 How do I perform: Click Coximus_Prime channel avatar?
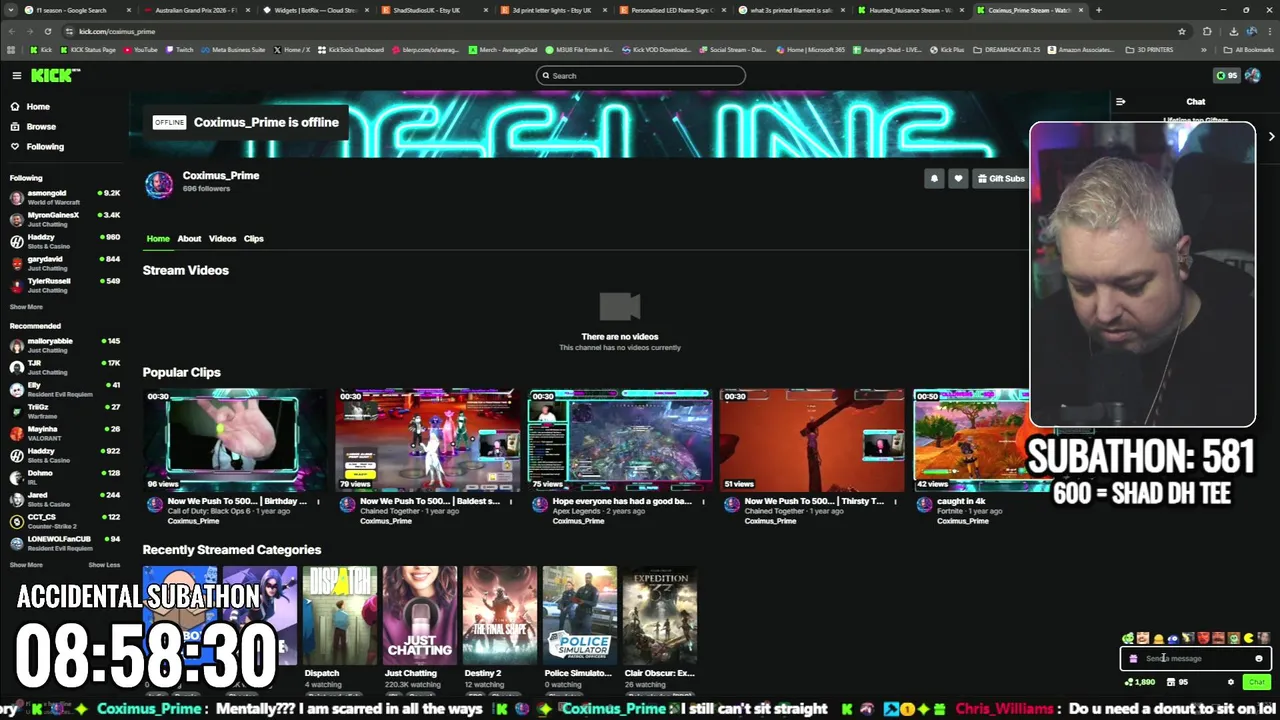coord(159,185)
